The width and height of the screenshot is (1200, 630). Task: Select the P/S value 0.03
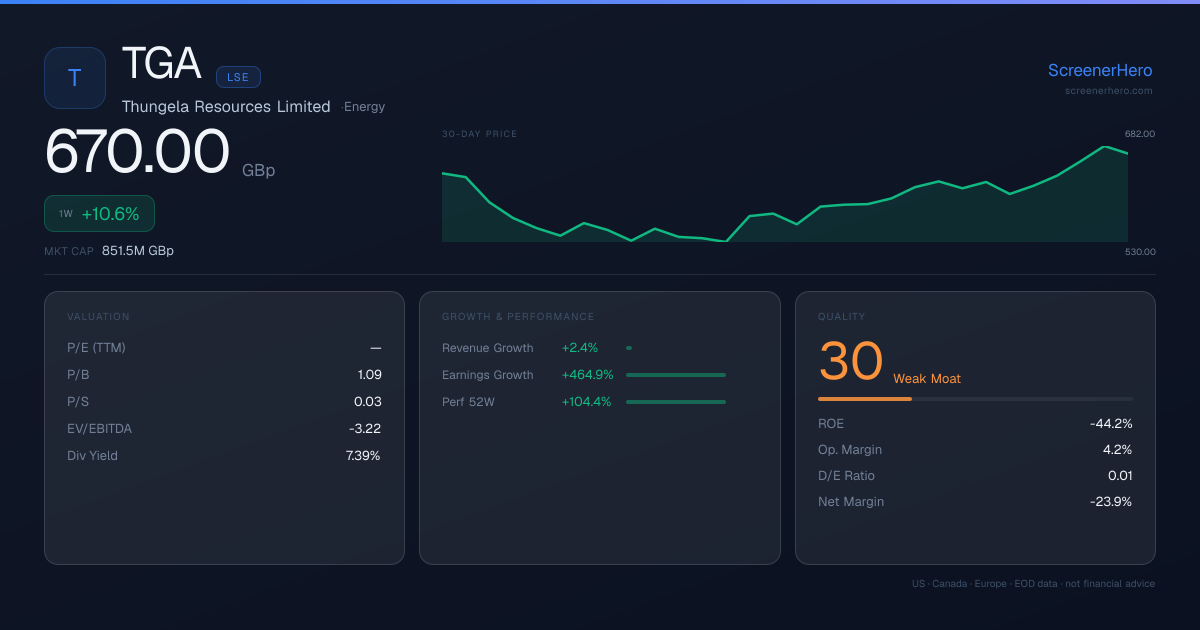[x=368, y=402]
